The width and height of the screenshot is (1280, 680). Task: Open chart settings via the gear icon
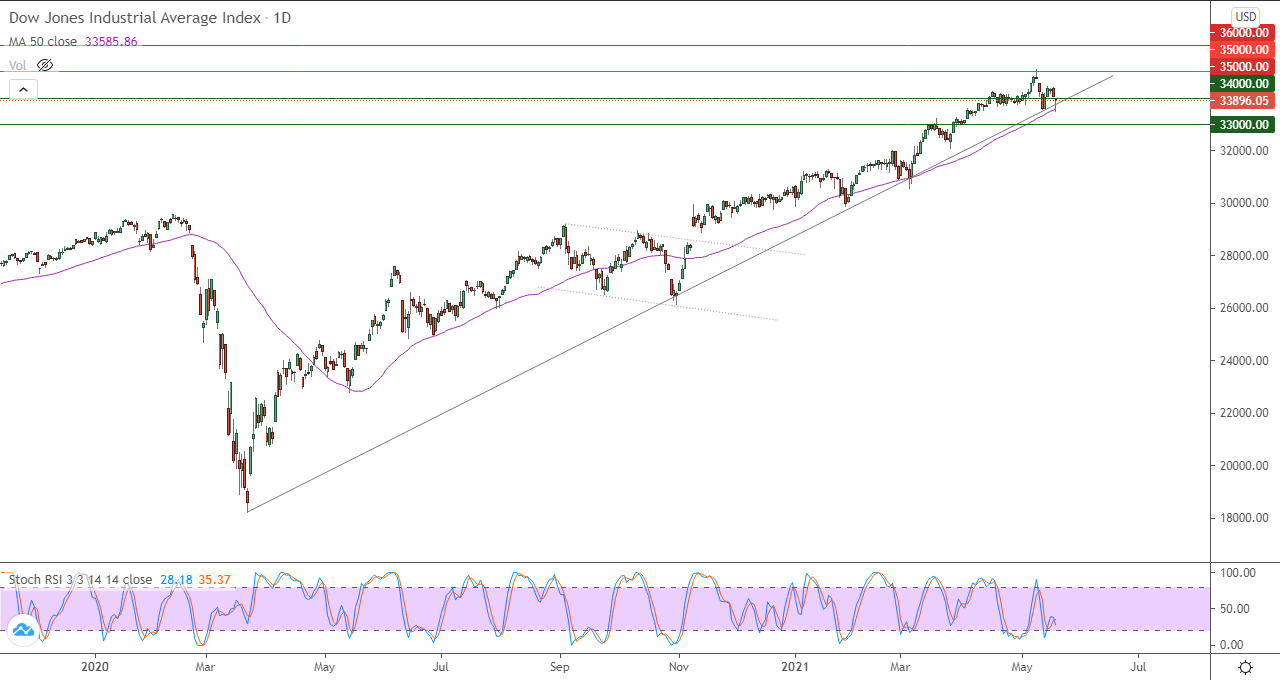1245,667
